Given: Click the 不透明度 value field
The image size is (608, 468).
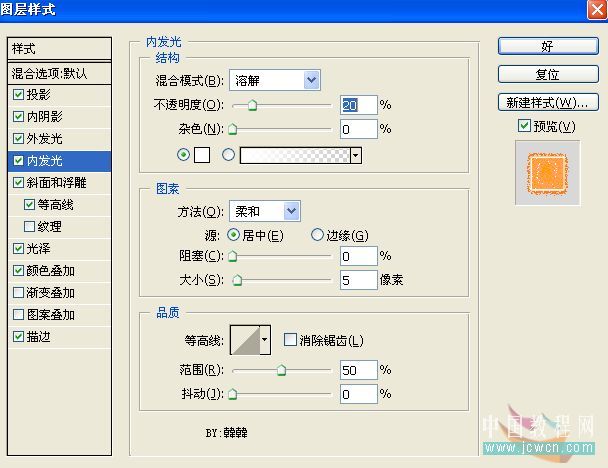Looking at the screenshot, I should click(358, 105).
